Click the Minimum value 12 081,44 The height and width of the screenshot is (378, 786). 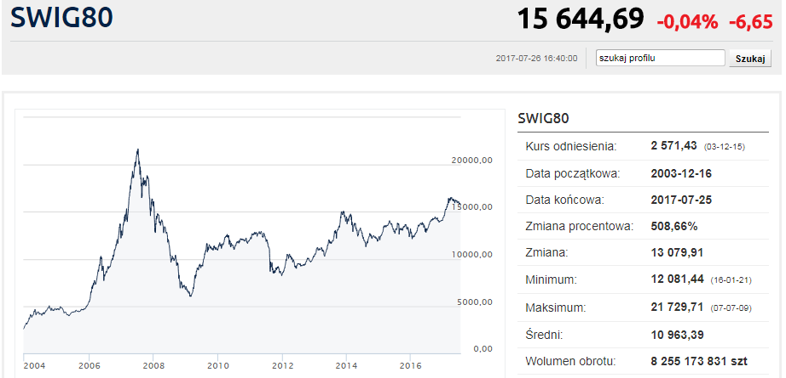pos(677,278)
